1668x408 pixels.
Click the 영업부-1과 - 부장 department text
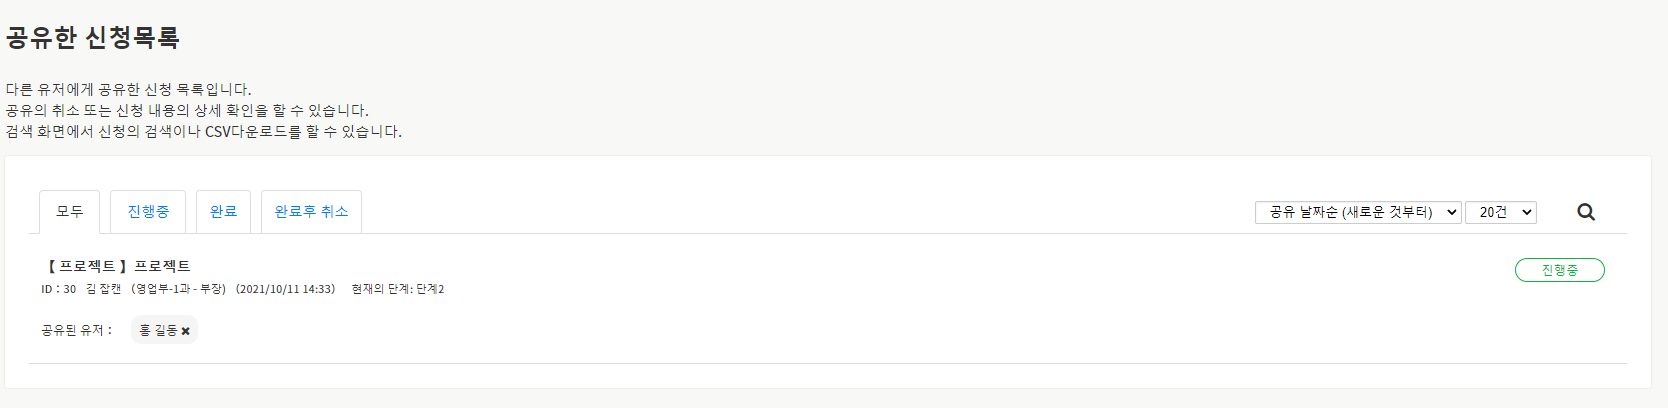point(179,289)
